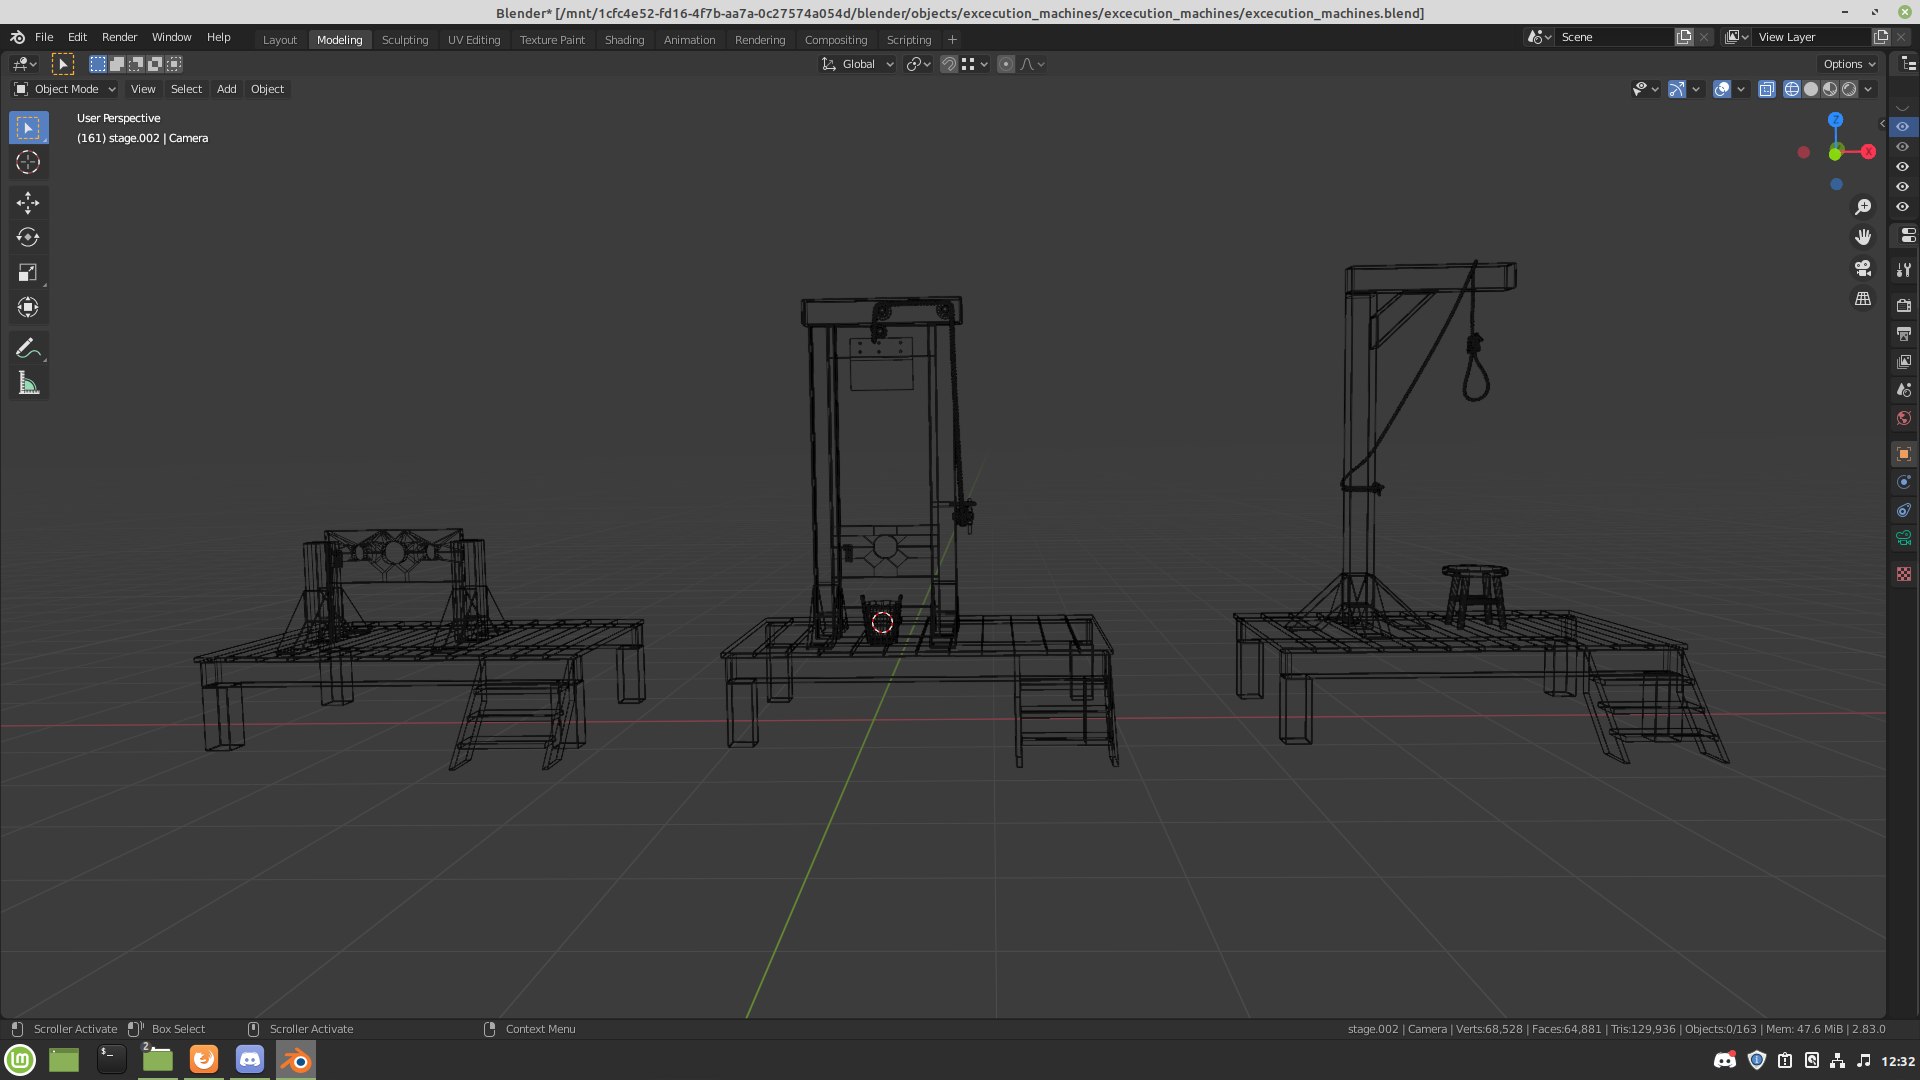This screenshot has width=1920, height=1080.
Task: Open the Output properties printer tab
Action: [1904, 333]
